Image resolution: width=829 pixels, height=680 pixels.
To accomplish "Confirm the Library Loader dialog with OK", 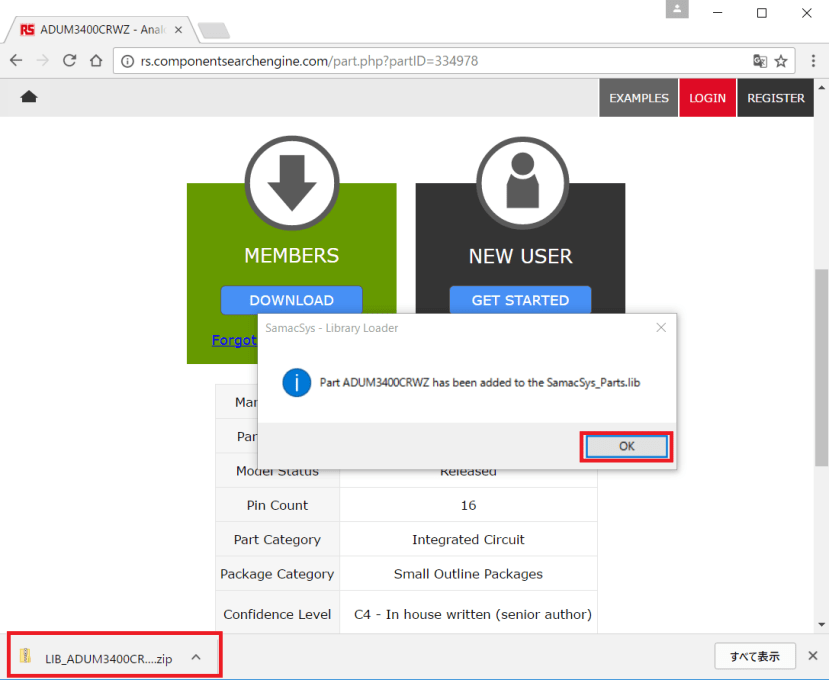I will click(627, 446).
